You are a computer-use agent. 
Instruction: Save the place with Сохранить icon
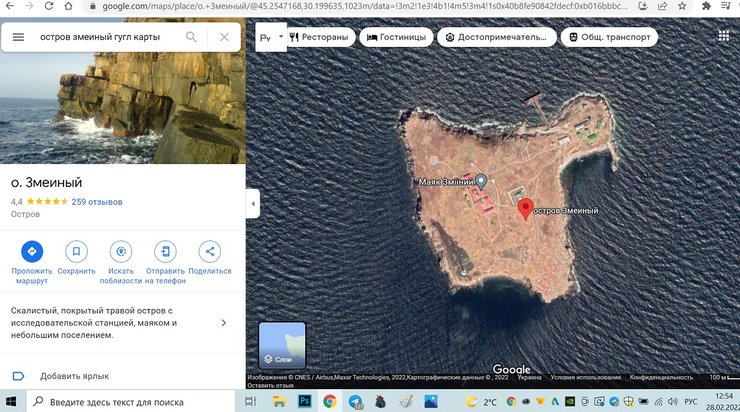click(x=76, y=251)
